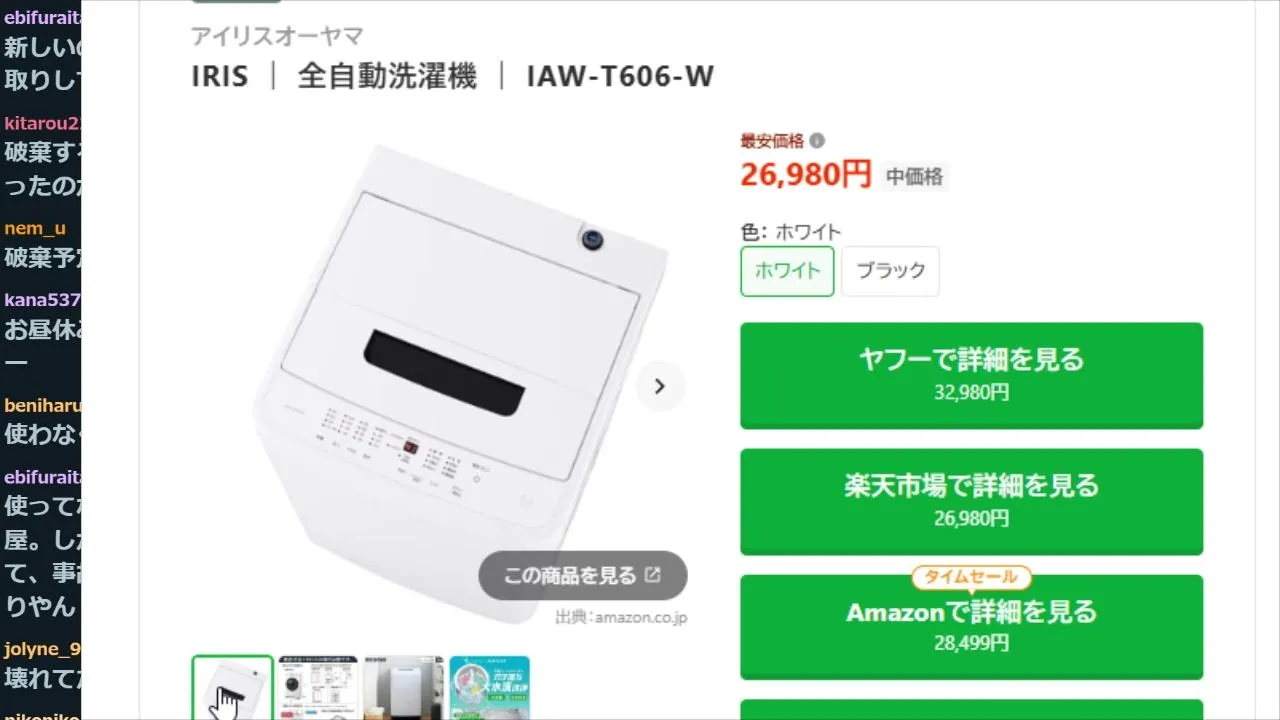Click the next image arrow chevron
The height and width of the screenshot is (720, 1280).
[x=660, y=386]
